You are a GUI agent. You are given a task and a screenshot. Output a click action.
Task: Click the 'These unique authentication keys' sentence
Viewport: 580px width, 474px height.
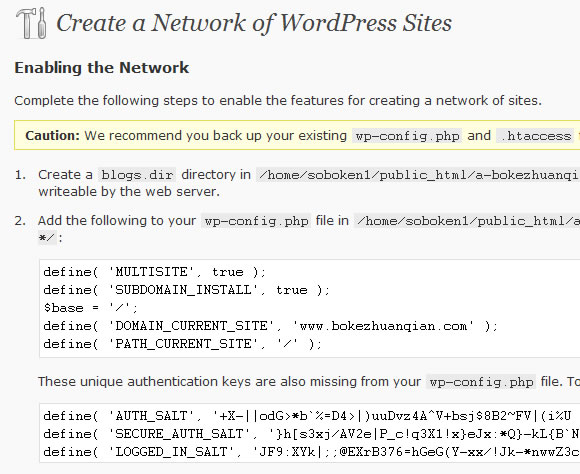pos(309,381)
